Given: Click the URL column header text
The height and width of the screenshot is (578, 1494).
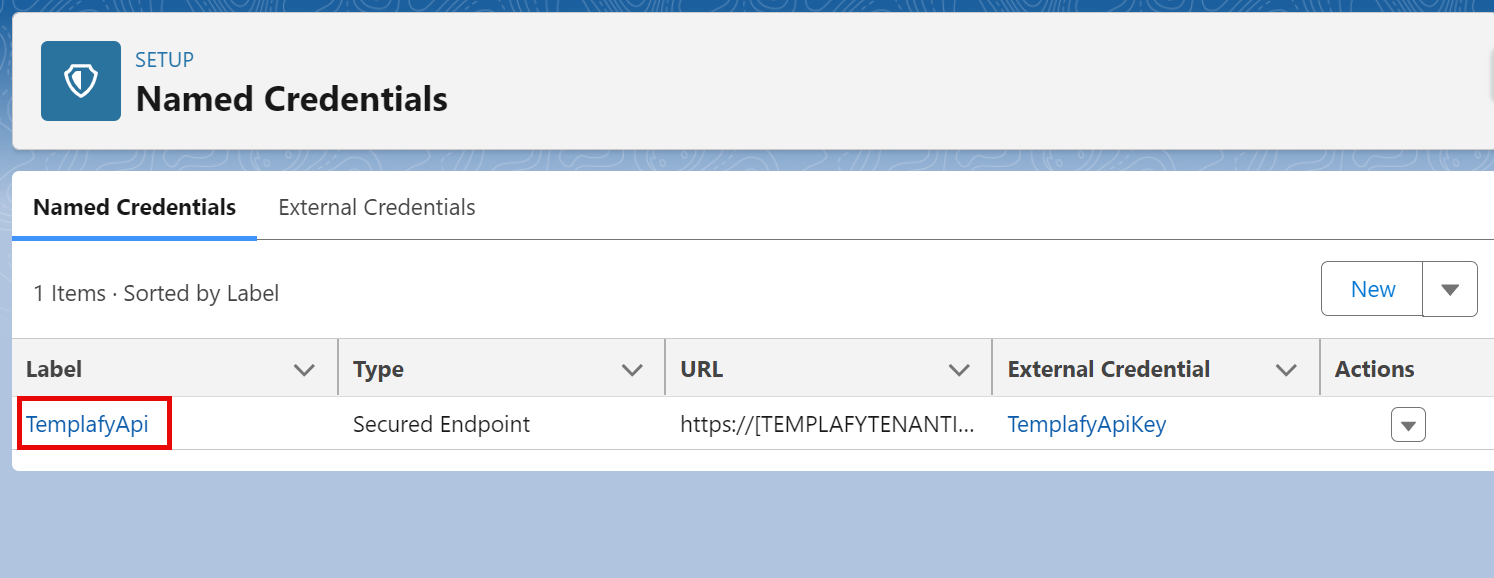Looking at the screenshot, I should coord(701,369).
